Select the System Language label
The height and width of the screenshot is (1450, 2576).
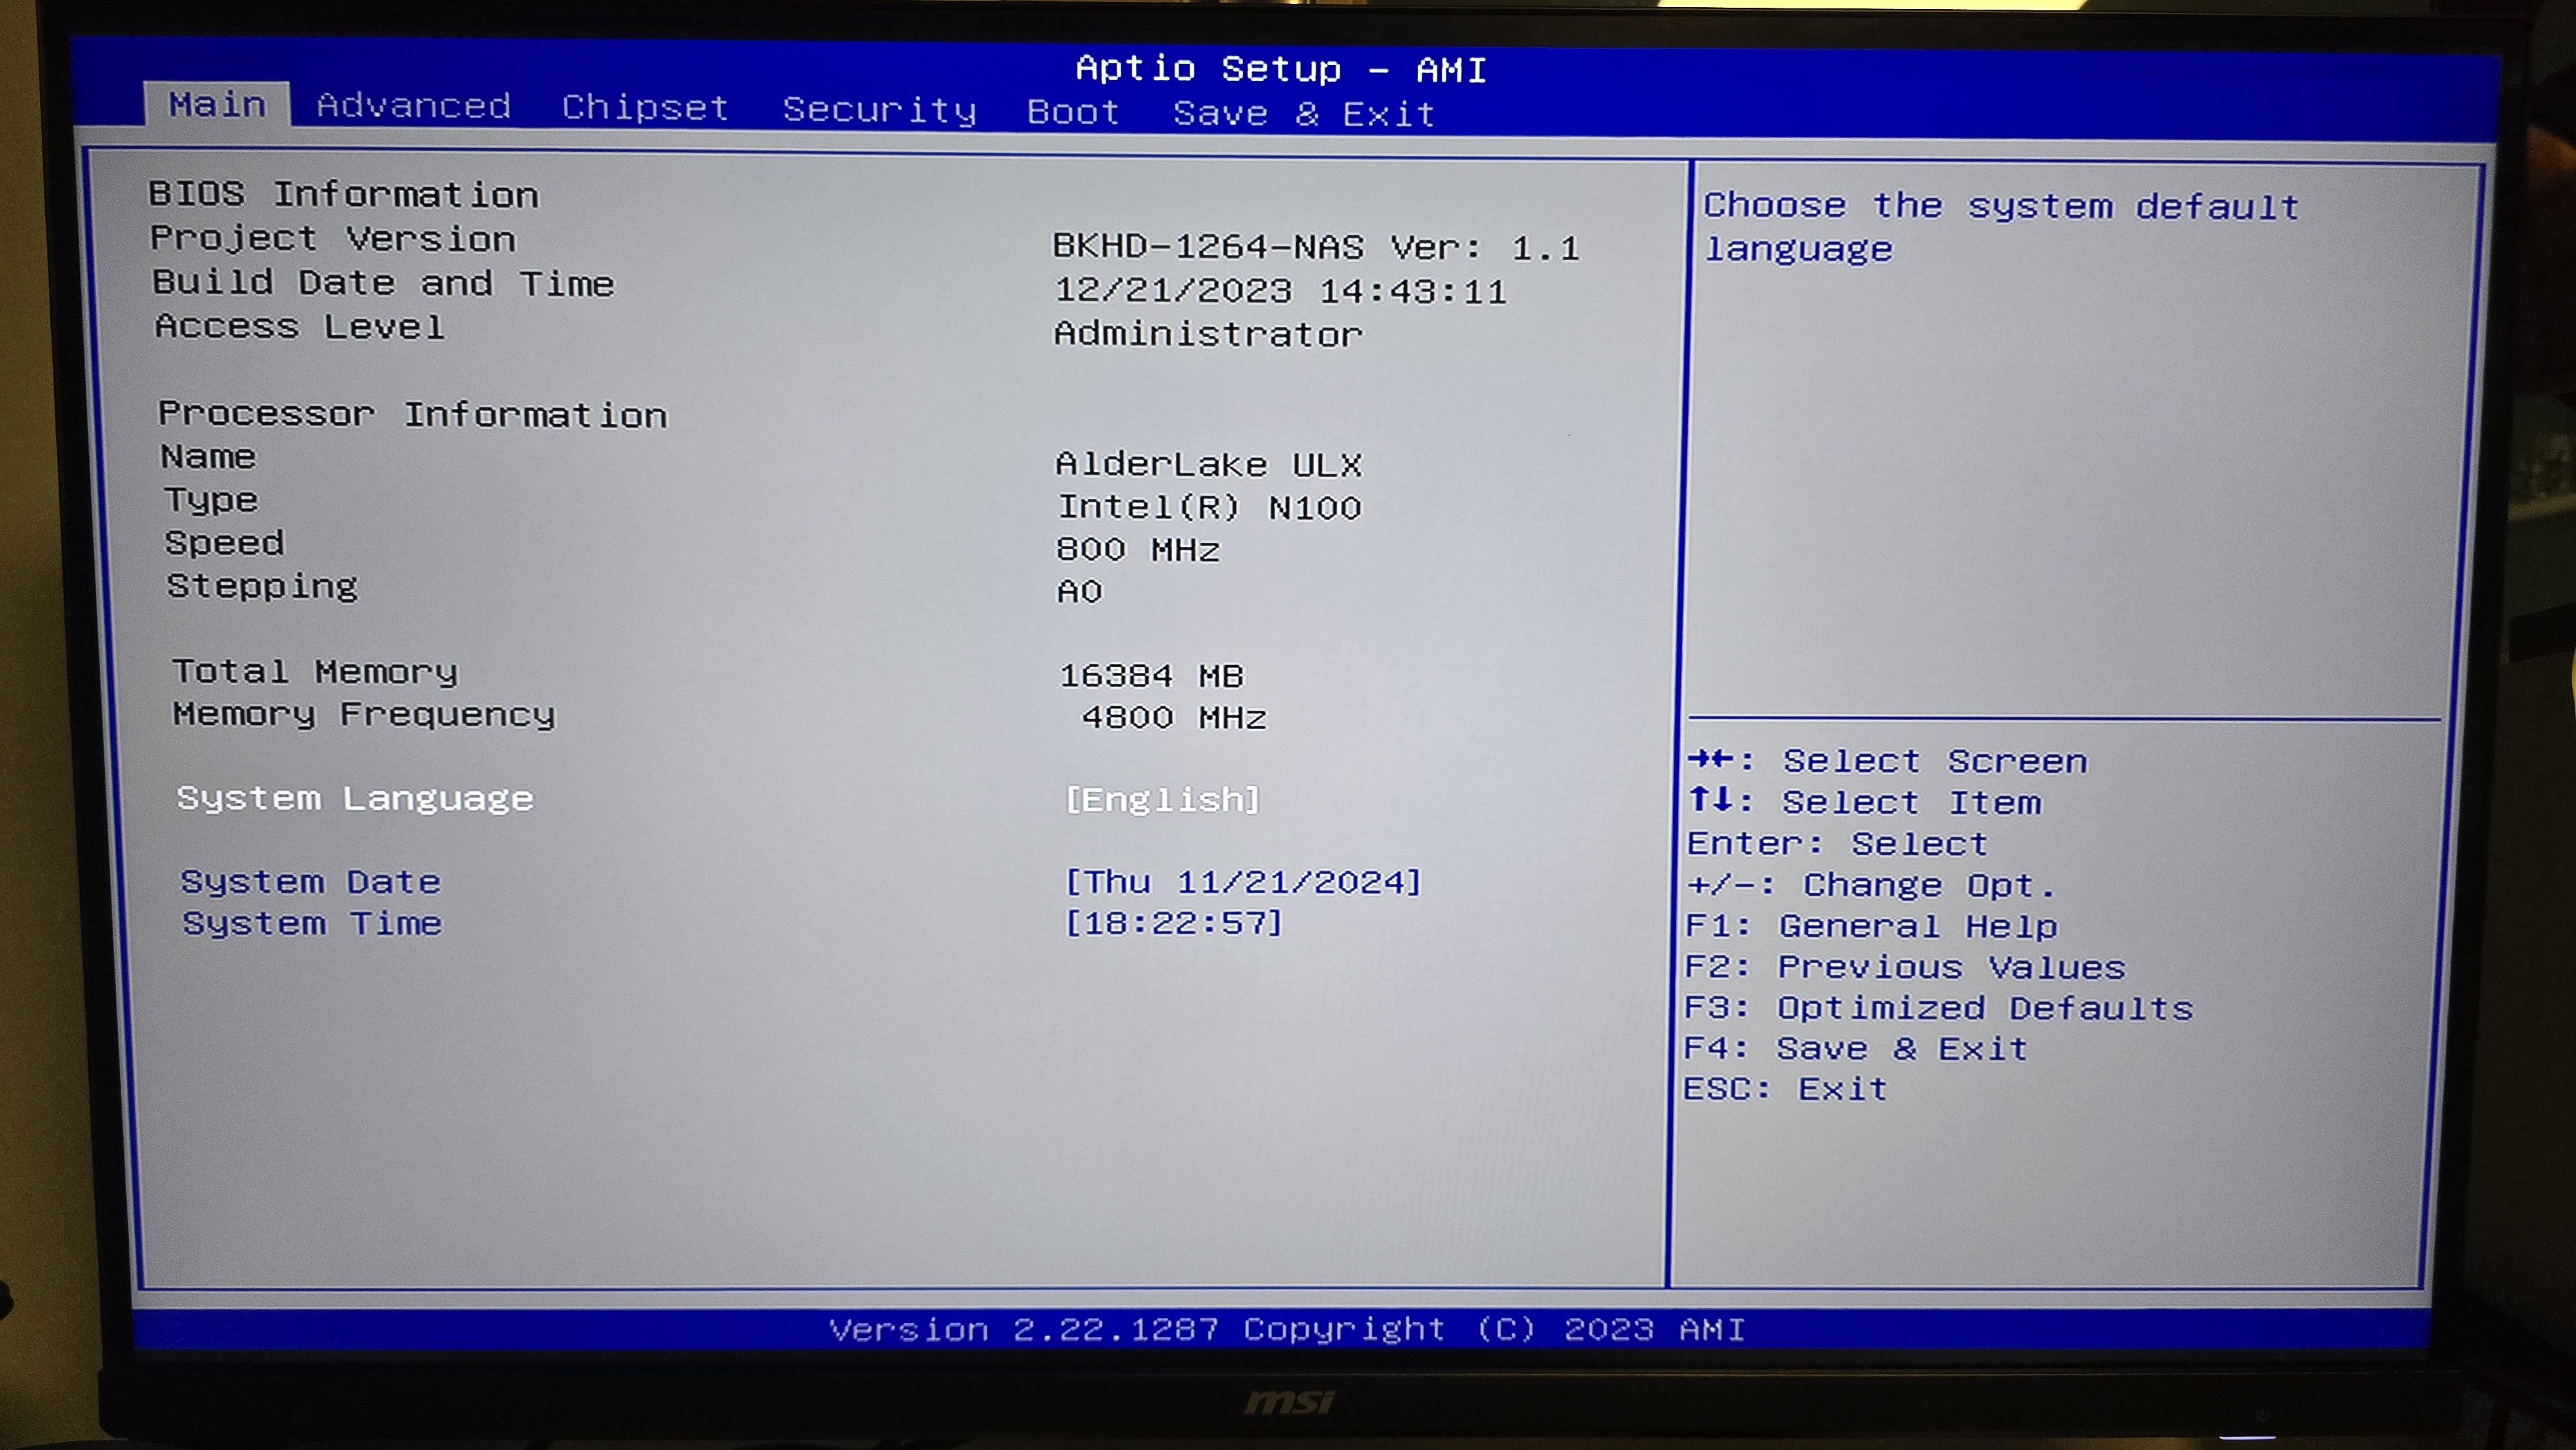355,799
